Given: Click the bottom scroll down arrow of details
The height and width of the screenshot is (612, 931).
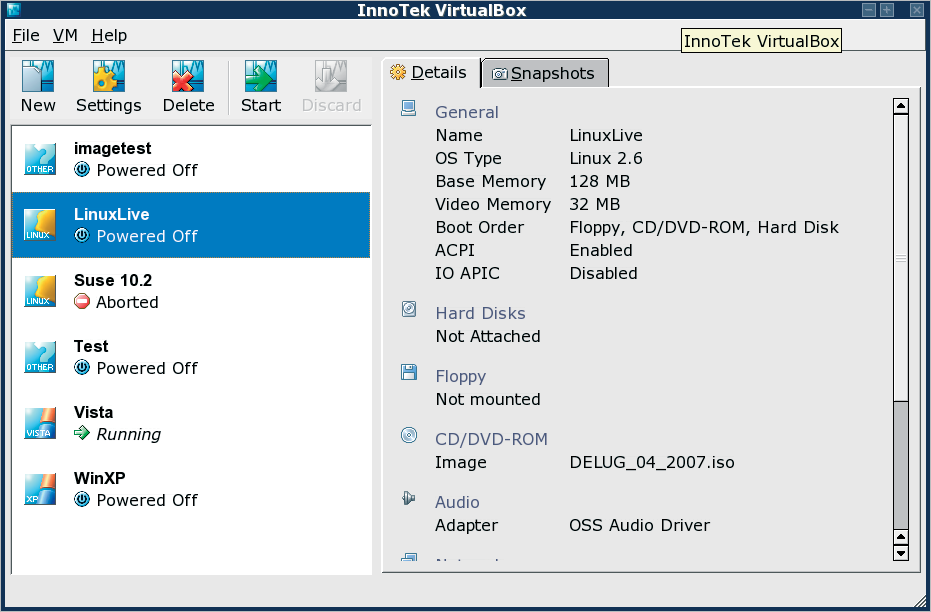Looking at the screenshot, I should click(x=901, y=553).
